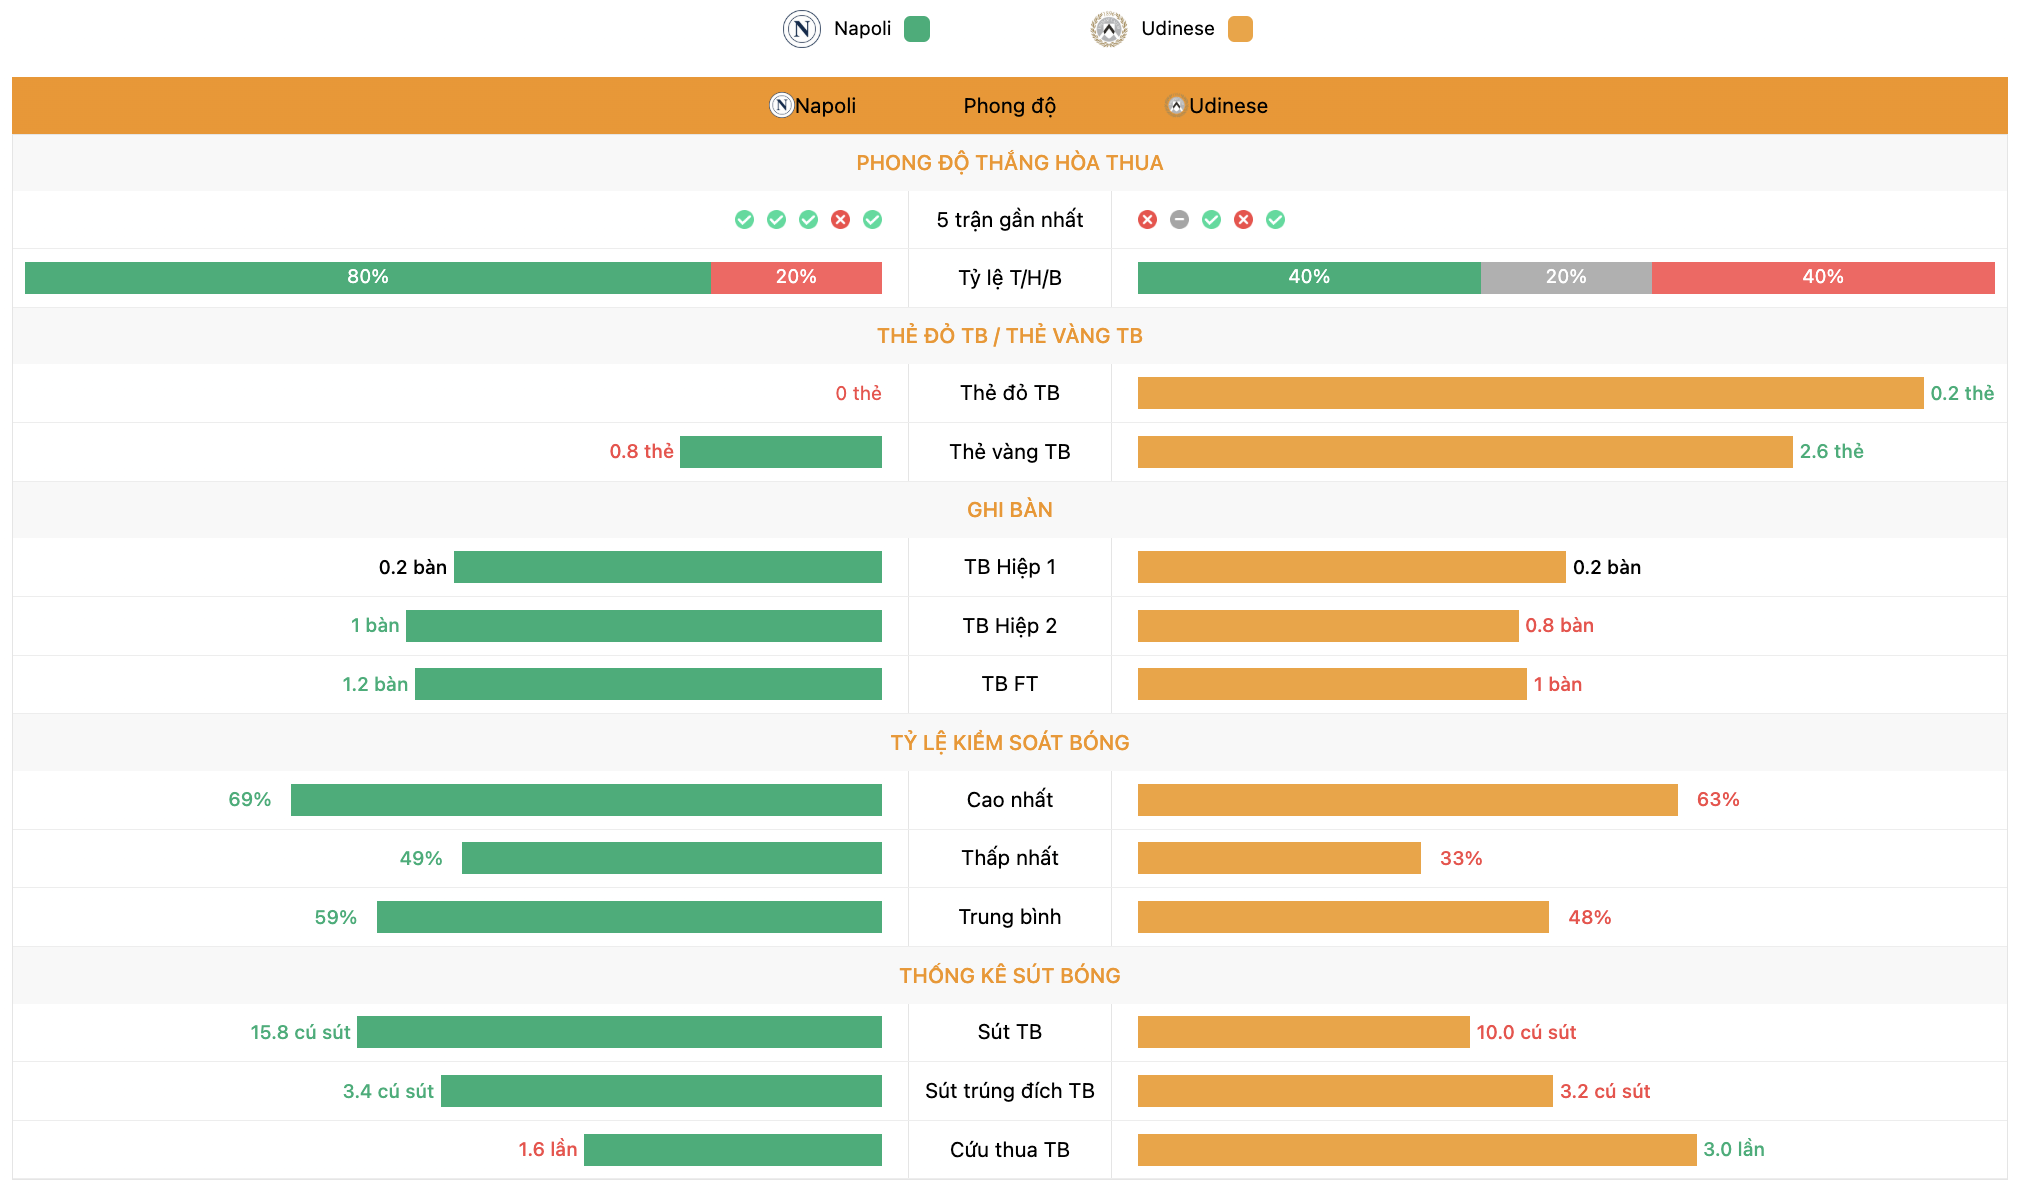The image size is (2020, 1194).
Task: Click Napoli's '3.4 cú sút' value
Action: click(x=388, y=1091)
